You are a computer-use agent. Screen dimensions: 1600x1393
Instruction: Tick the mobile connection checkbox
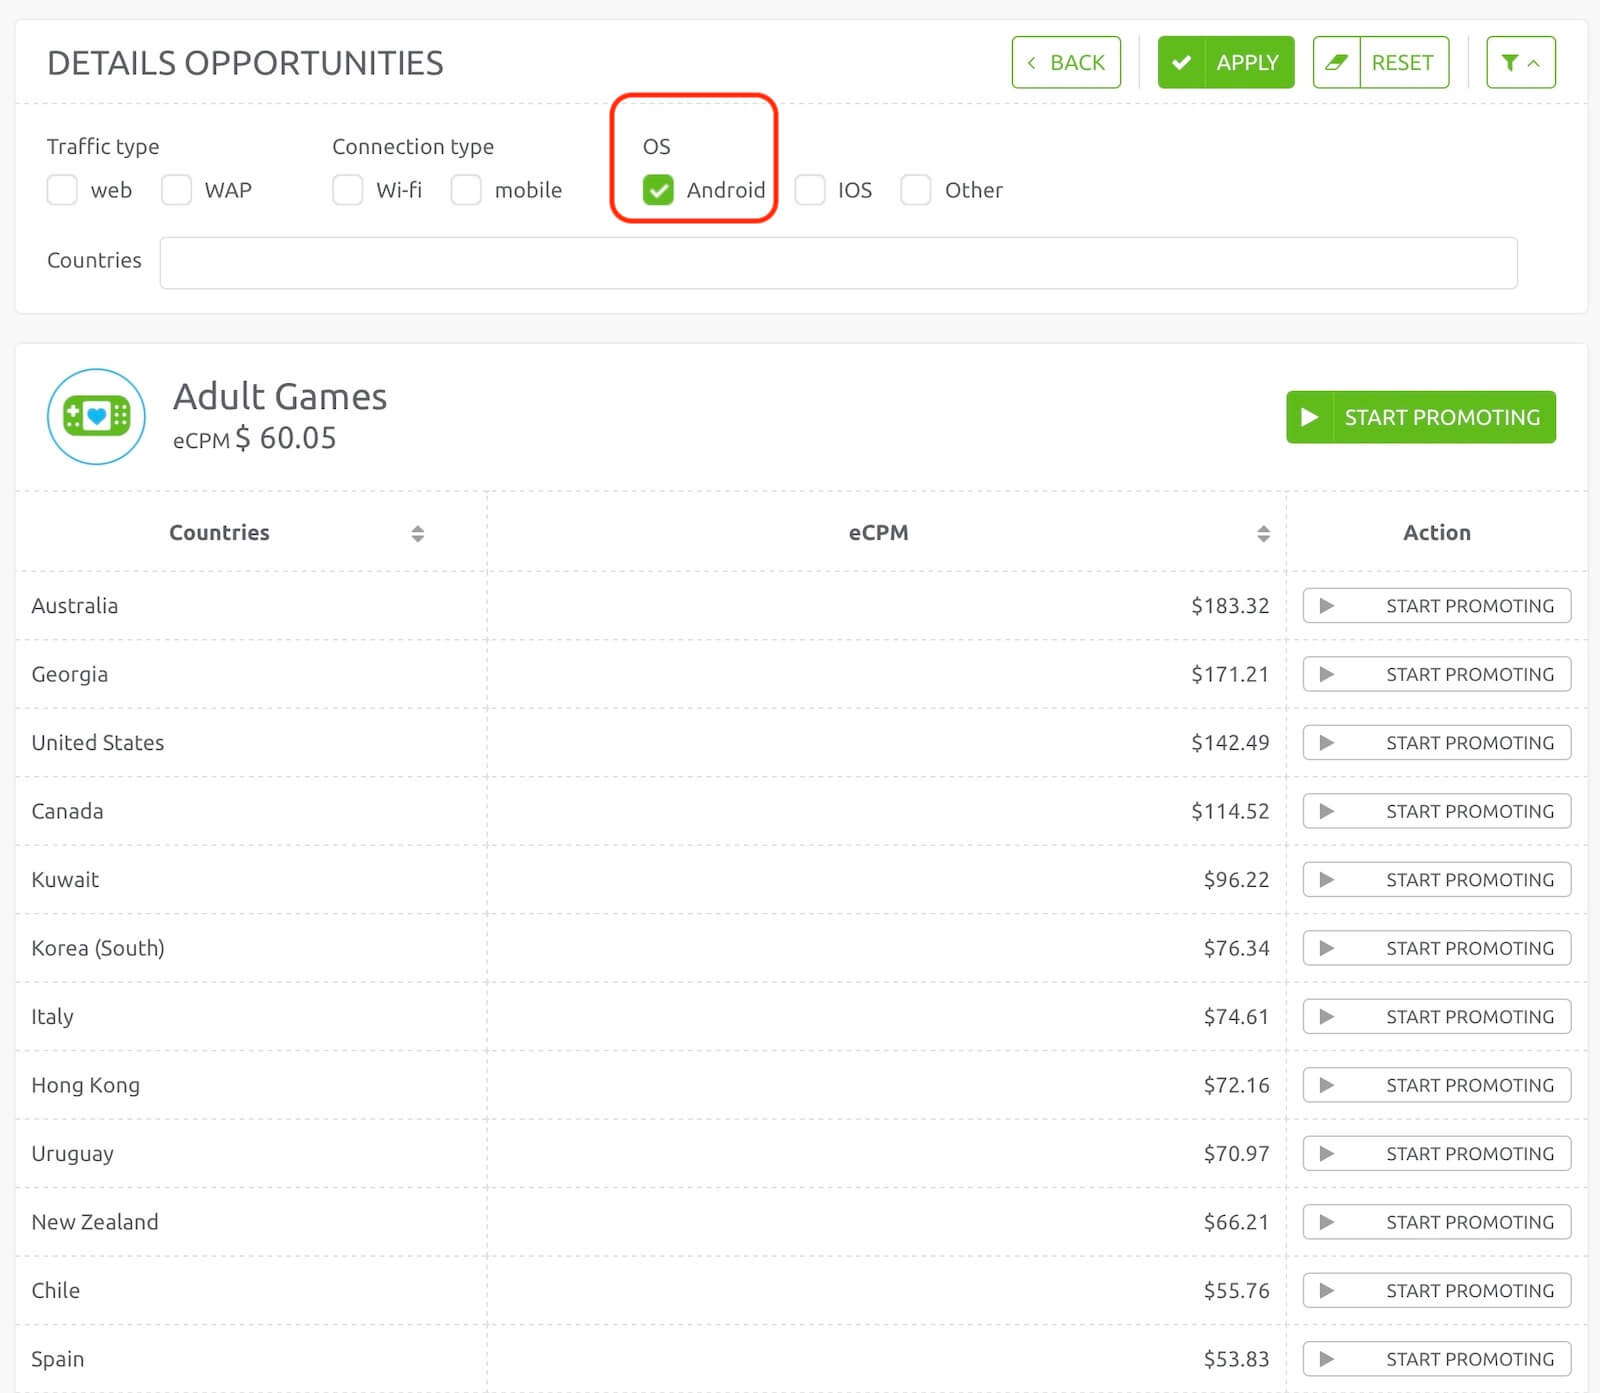(466, 190)
